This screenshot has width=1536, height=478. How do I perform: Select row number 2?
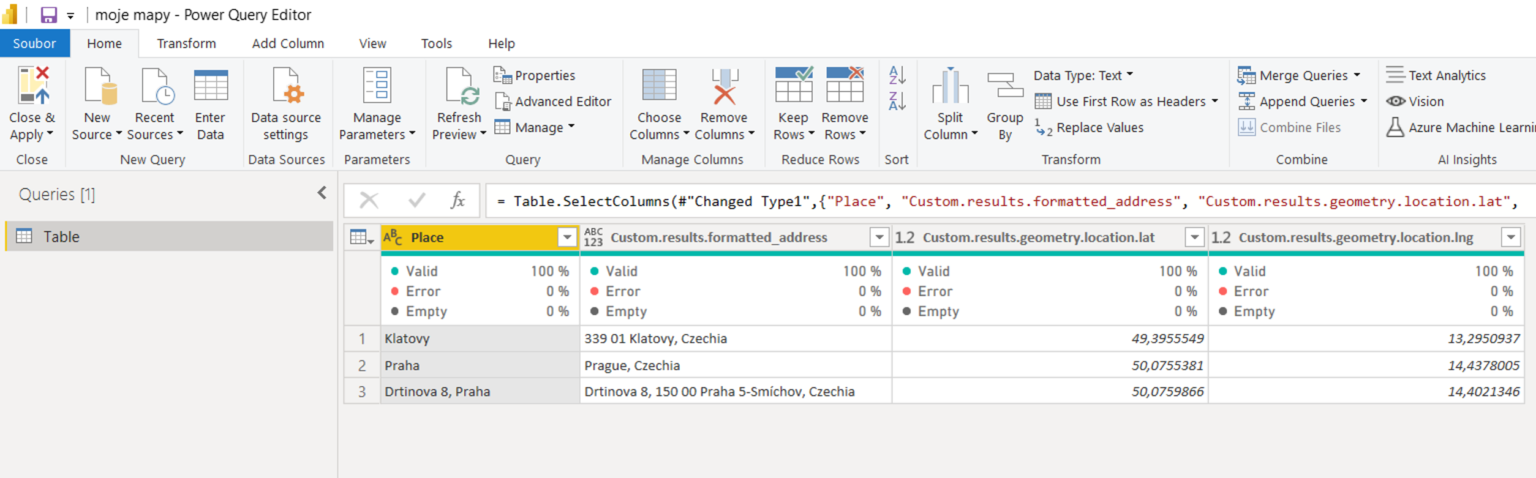[362, 365]
